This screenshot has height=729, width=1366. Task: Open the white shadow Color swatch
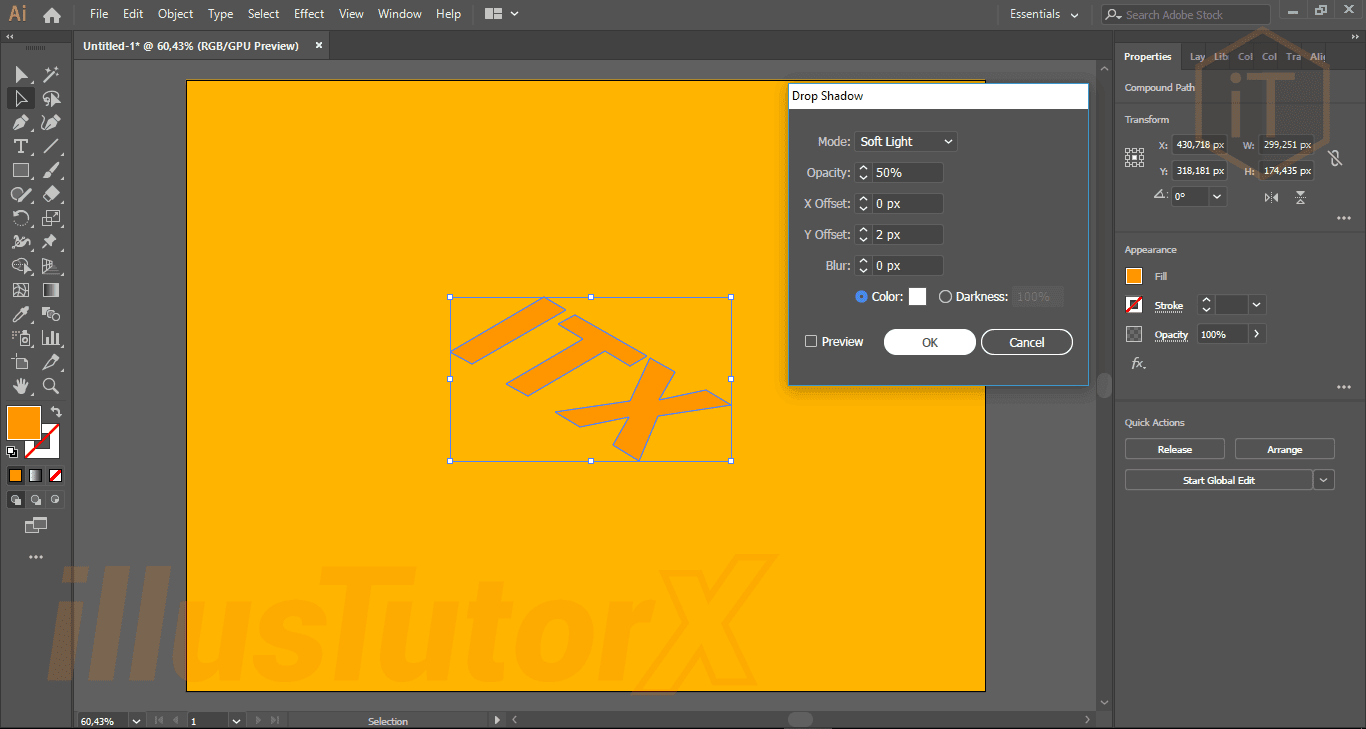click(917, 297)
